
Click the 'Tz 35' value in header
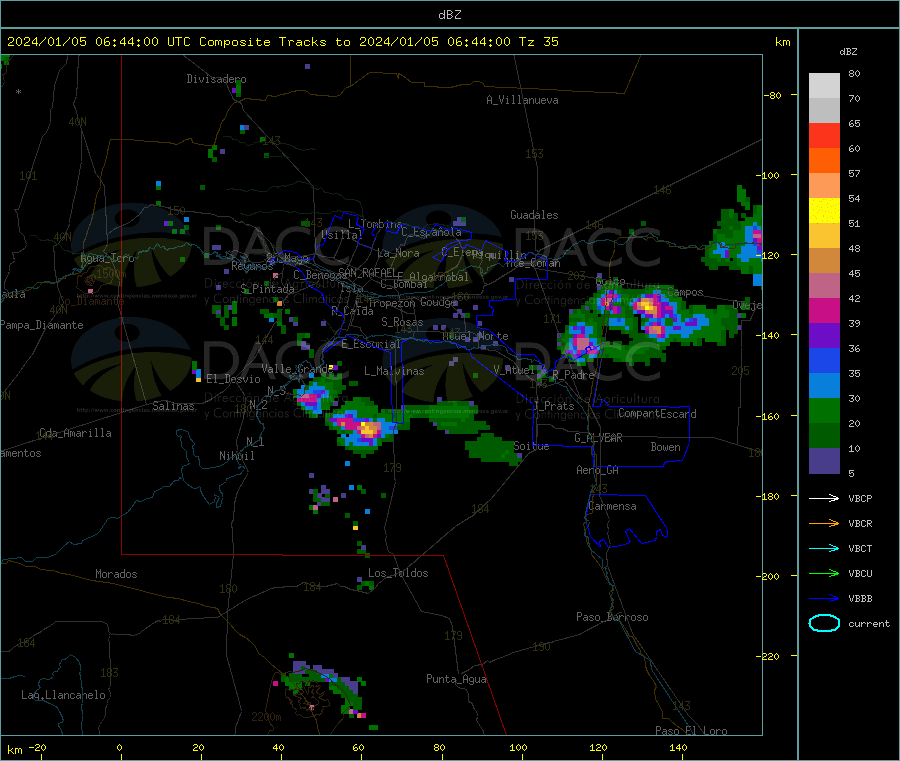click(538, 42)
